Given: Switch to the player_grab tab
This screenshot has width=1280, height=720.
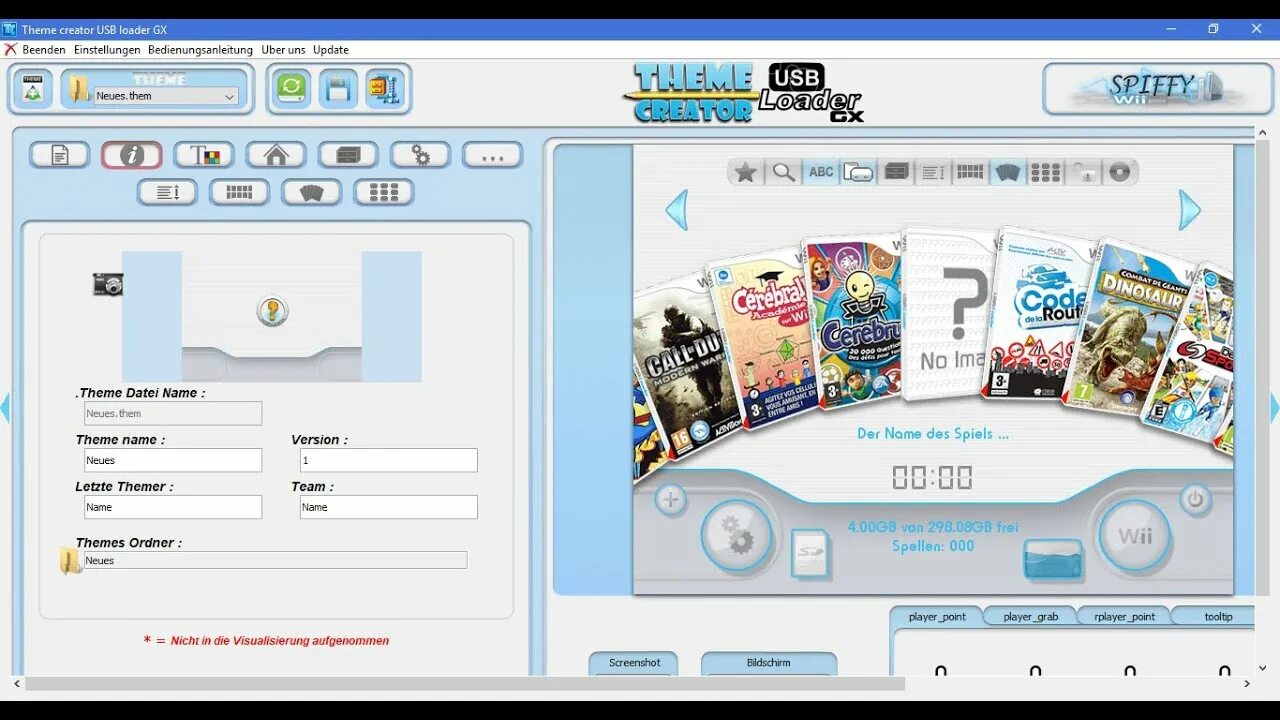Looking at the screenshot, I should click(x=1031, y=616).
